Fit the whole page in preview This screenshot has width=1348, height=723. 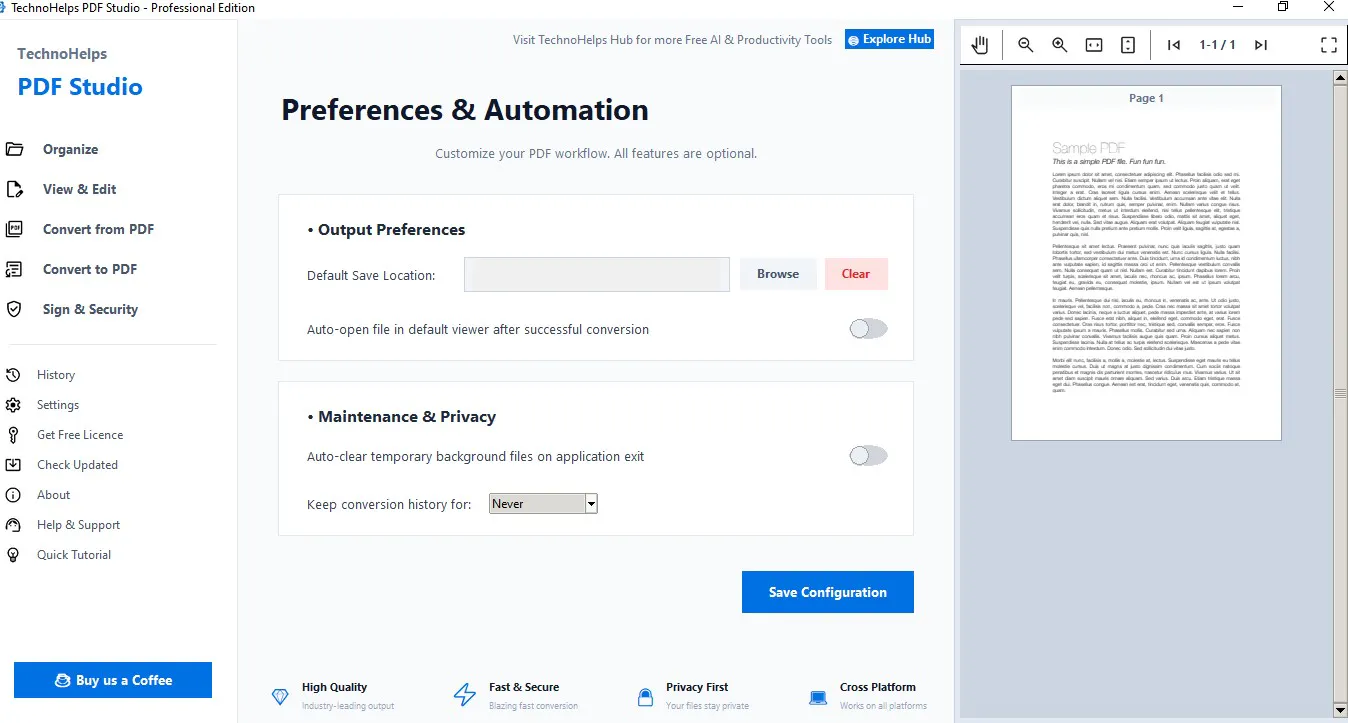click(x=1128, y=45)
